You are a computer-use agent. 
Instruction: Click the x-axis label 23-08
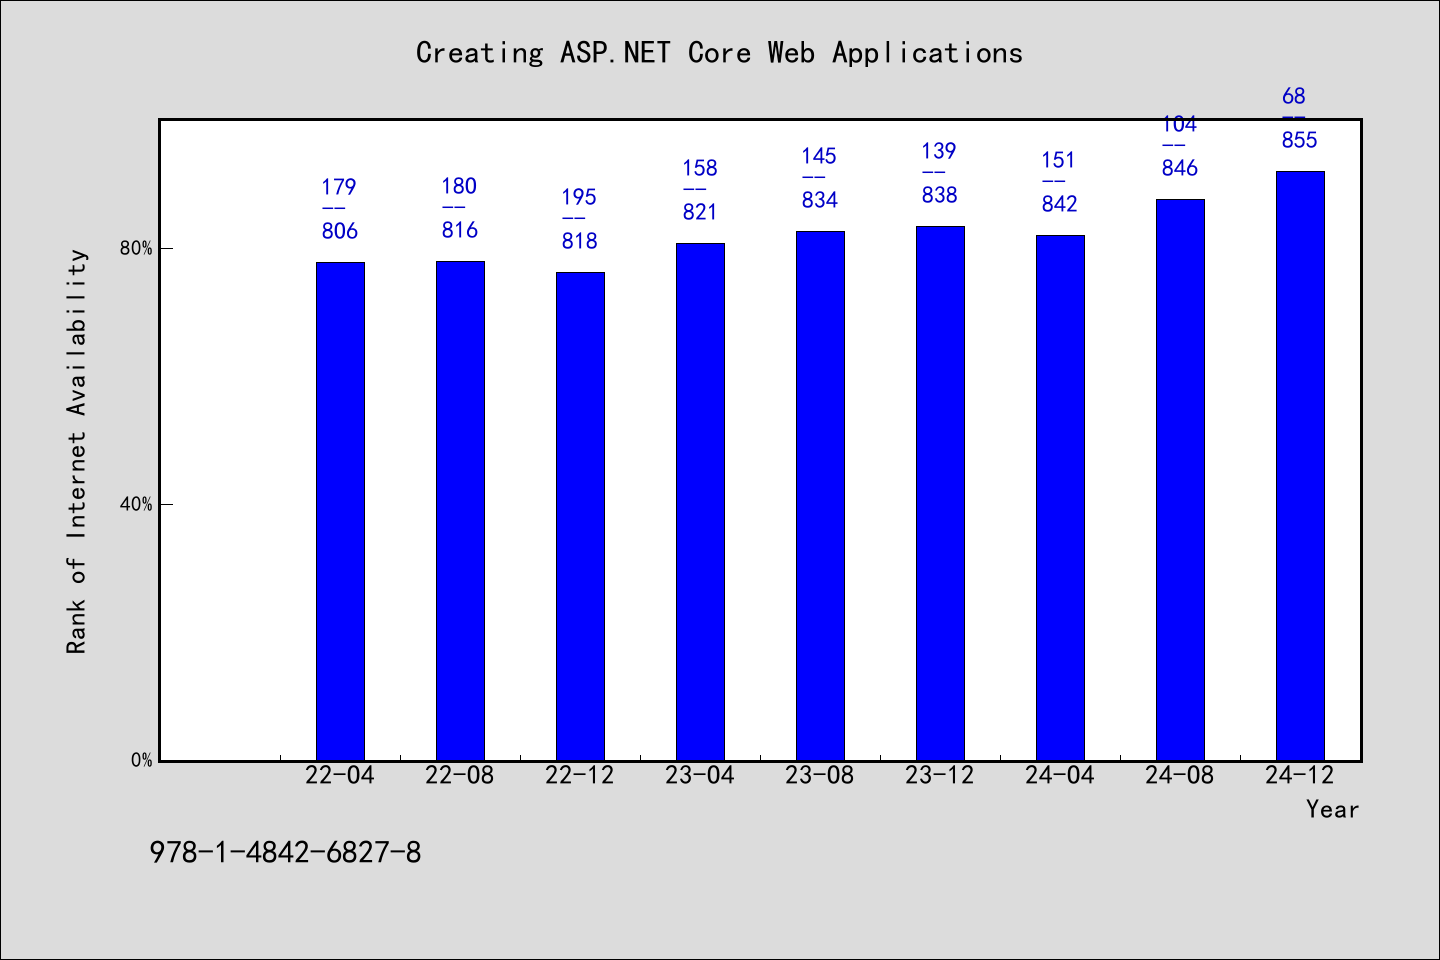pos(820,775)
